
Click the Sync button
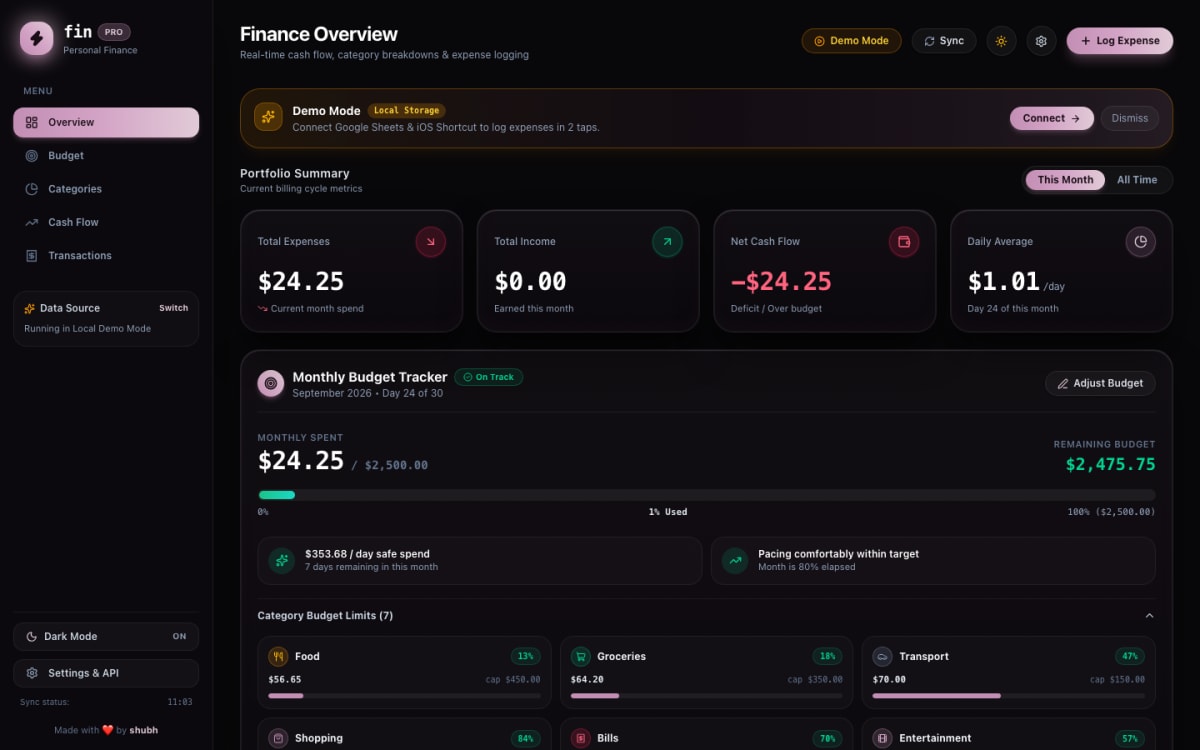point(944,41)
